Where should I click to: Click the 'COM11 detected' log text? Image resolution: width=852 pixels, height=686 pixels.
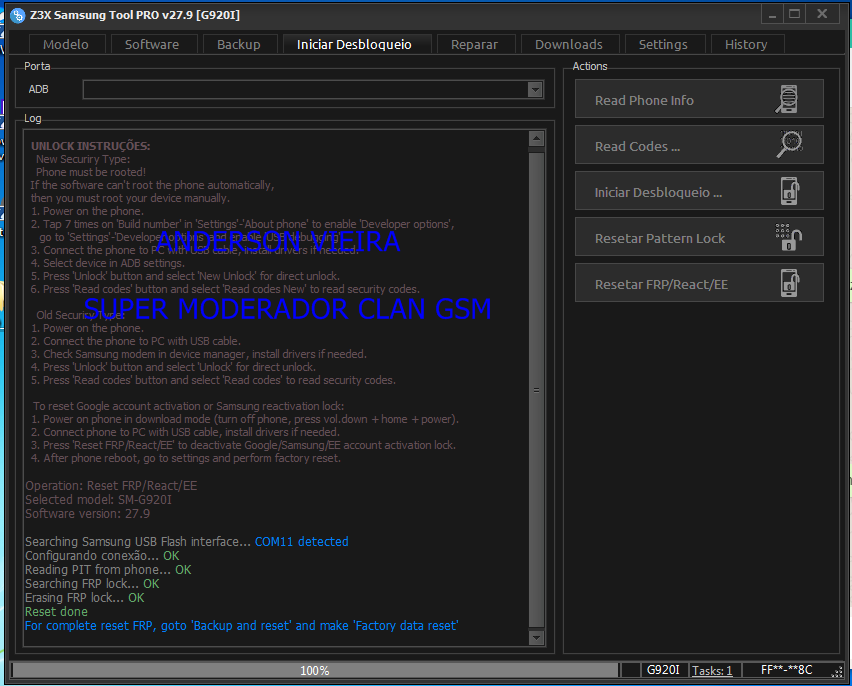(x=302, y=542)
